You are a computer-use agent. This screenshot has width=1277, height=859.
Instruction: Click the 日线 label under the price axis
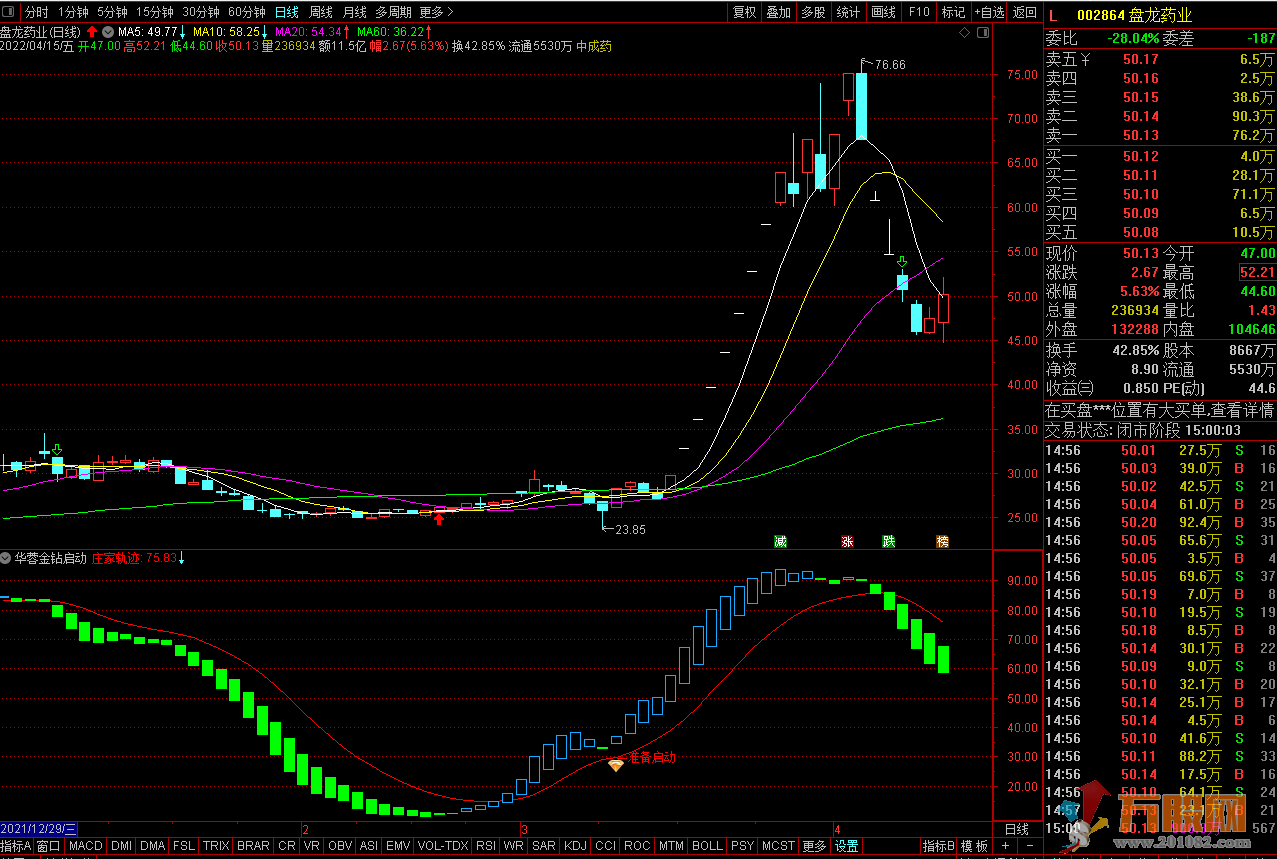[1017, 829]
